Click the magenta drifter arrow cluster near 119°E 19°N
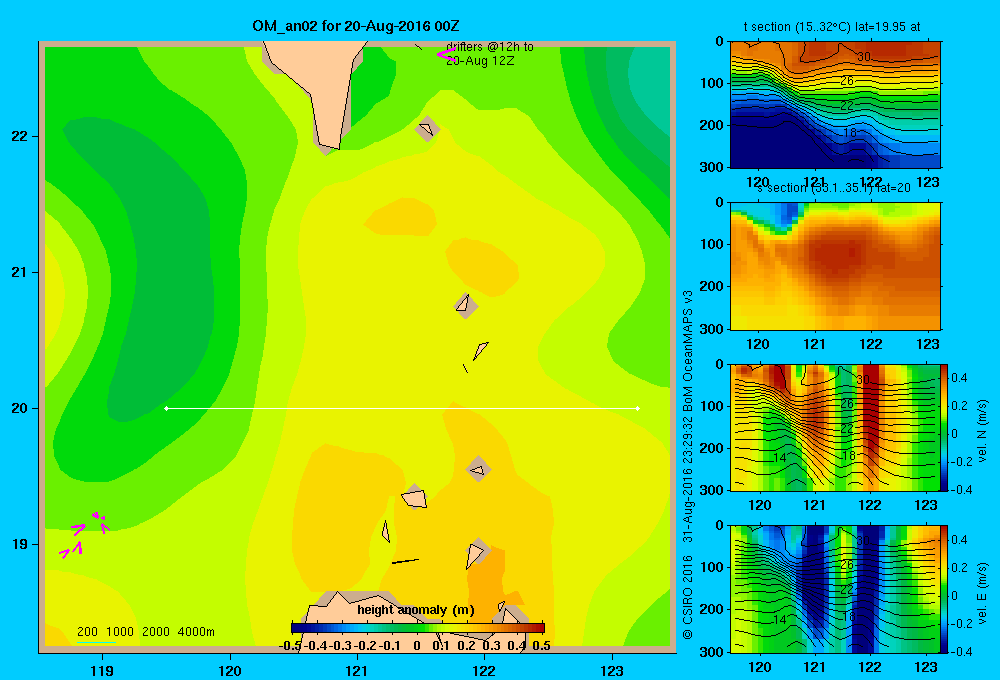 pos(85,535)
